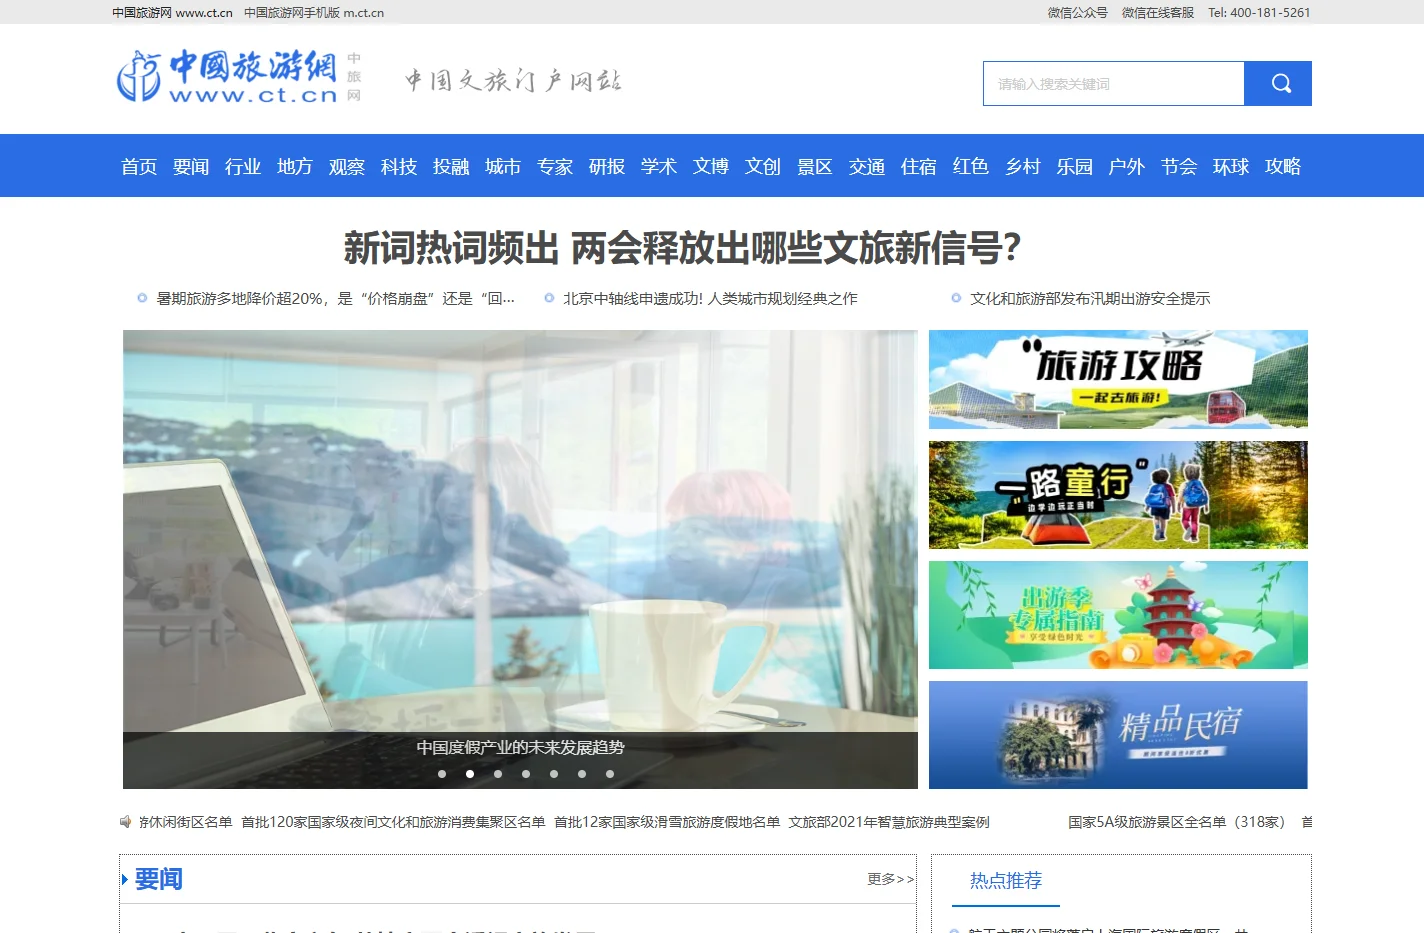Screen dimensions: 1424x933
Task: Go to the 交通 section
Action: pos(867,167)
